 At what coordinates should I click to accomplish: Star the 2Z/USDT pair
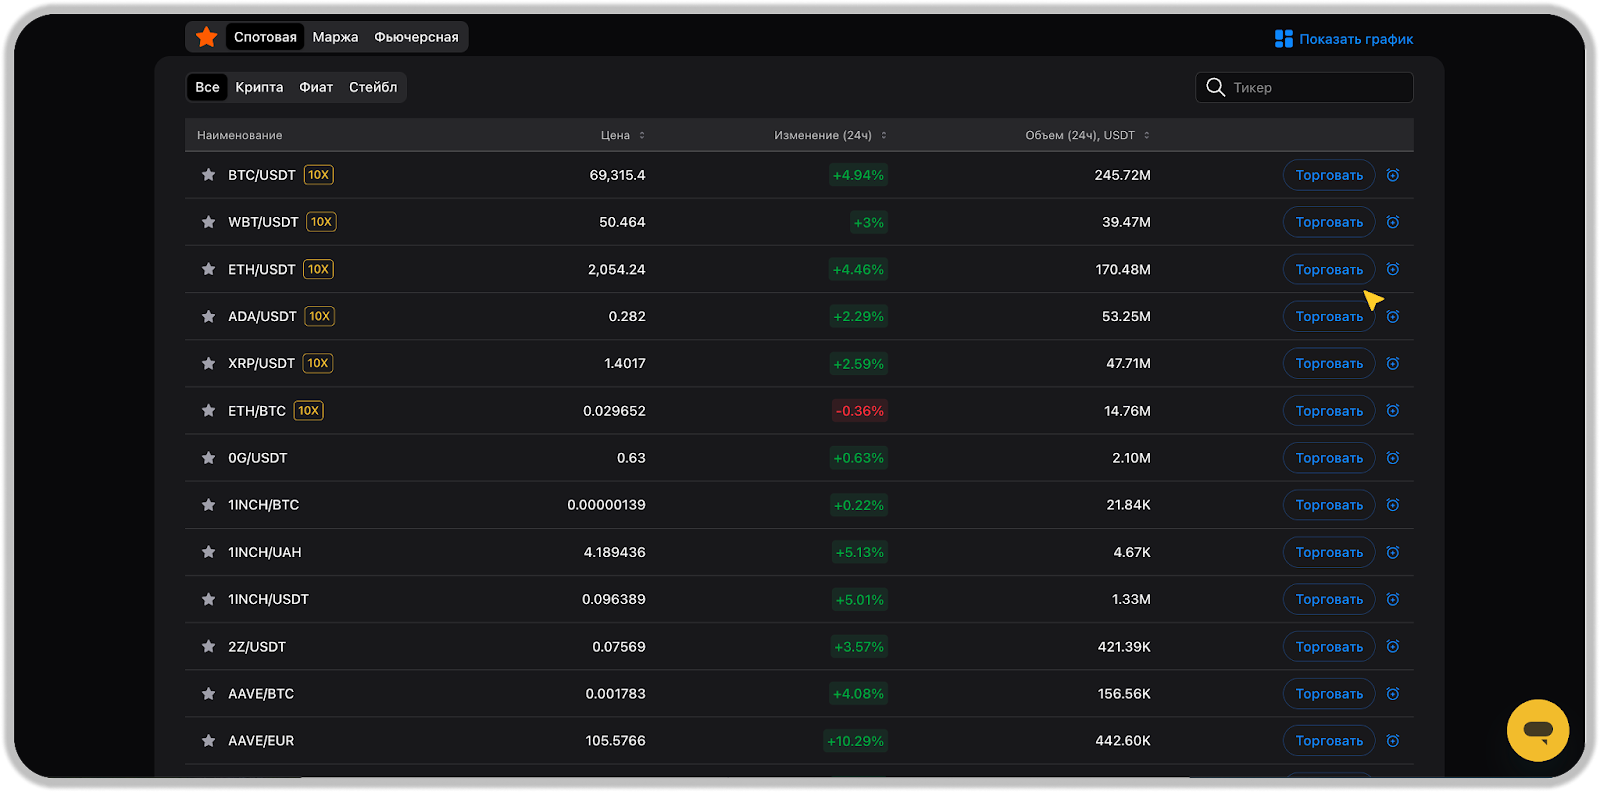click(x=208, y=647)
